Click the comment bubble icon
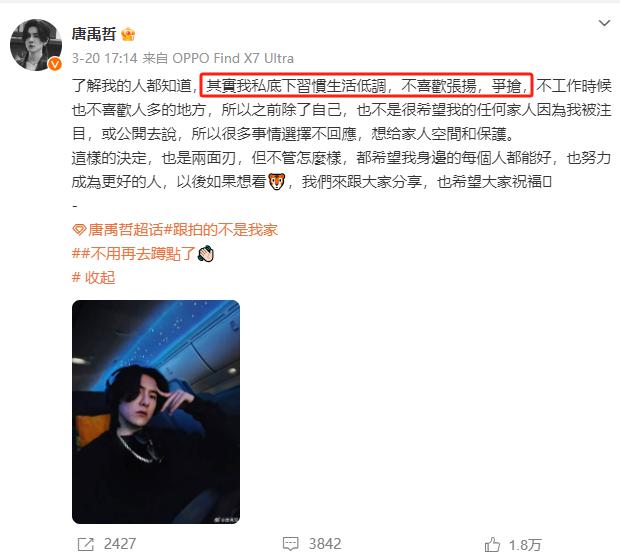The image size is (620, 559). tap(291, 544)
